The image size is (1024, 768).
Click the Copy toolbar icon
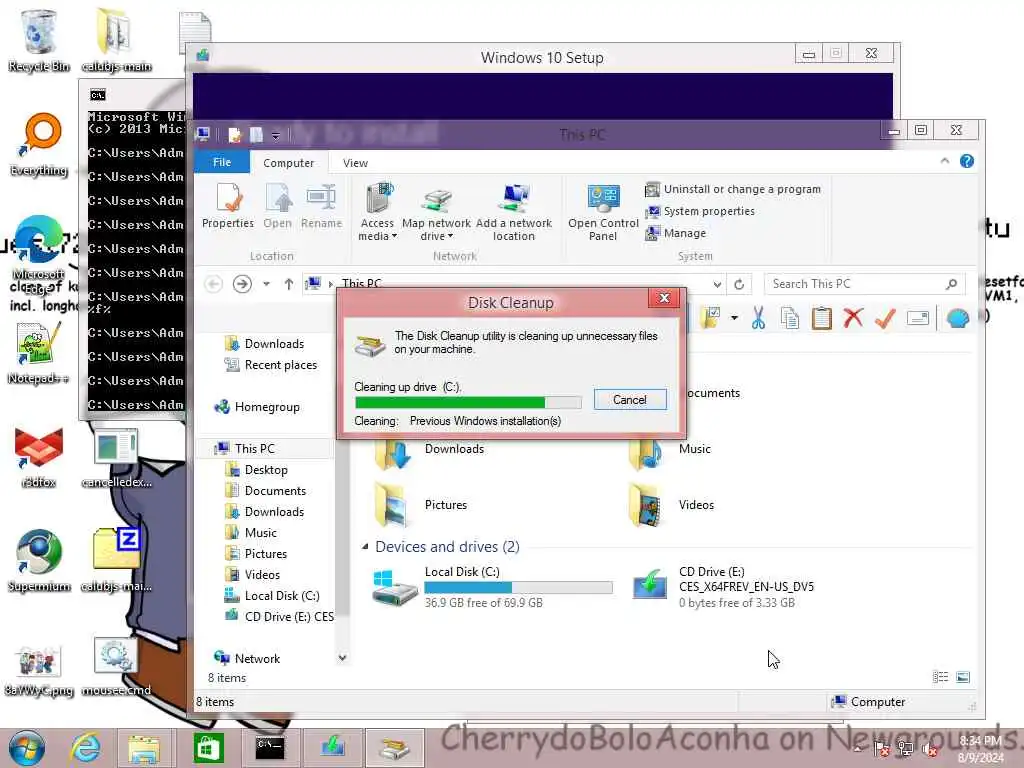790,319
